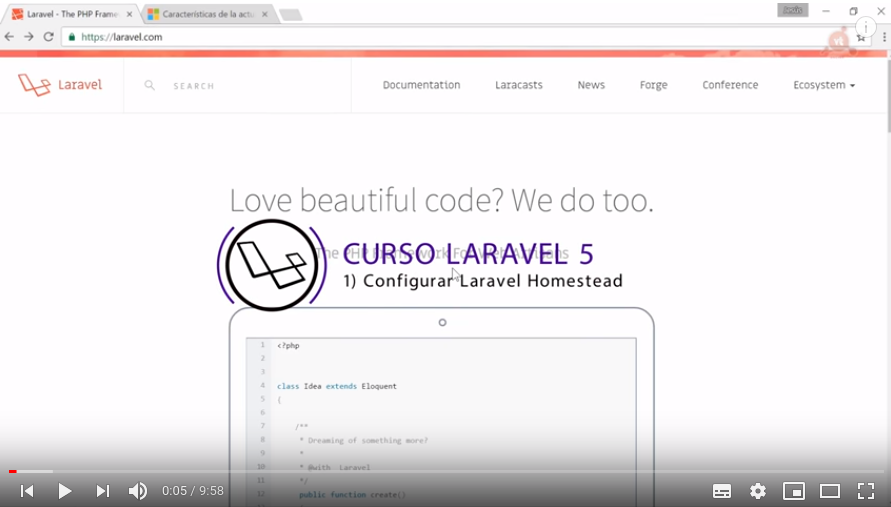This screenshot has height=507, width=891.
Task: Click the 'CURSO LARAVEL 5' title text
Action: coord(468,254)
